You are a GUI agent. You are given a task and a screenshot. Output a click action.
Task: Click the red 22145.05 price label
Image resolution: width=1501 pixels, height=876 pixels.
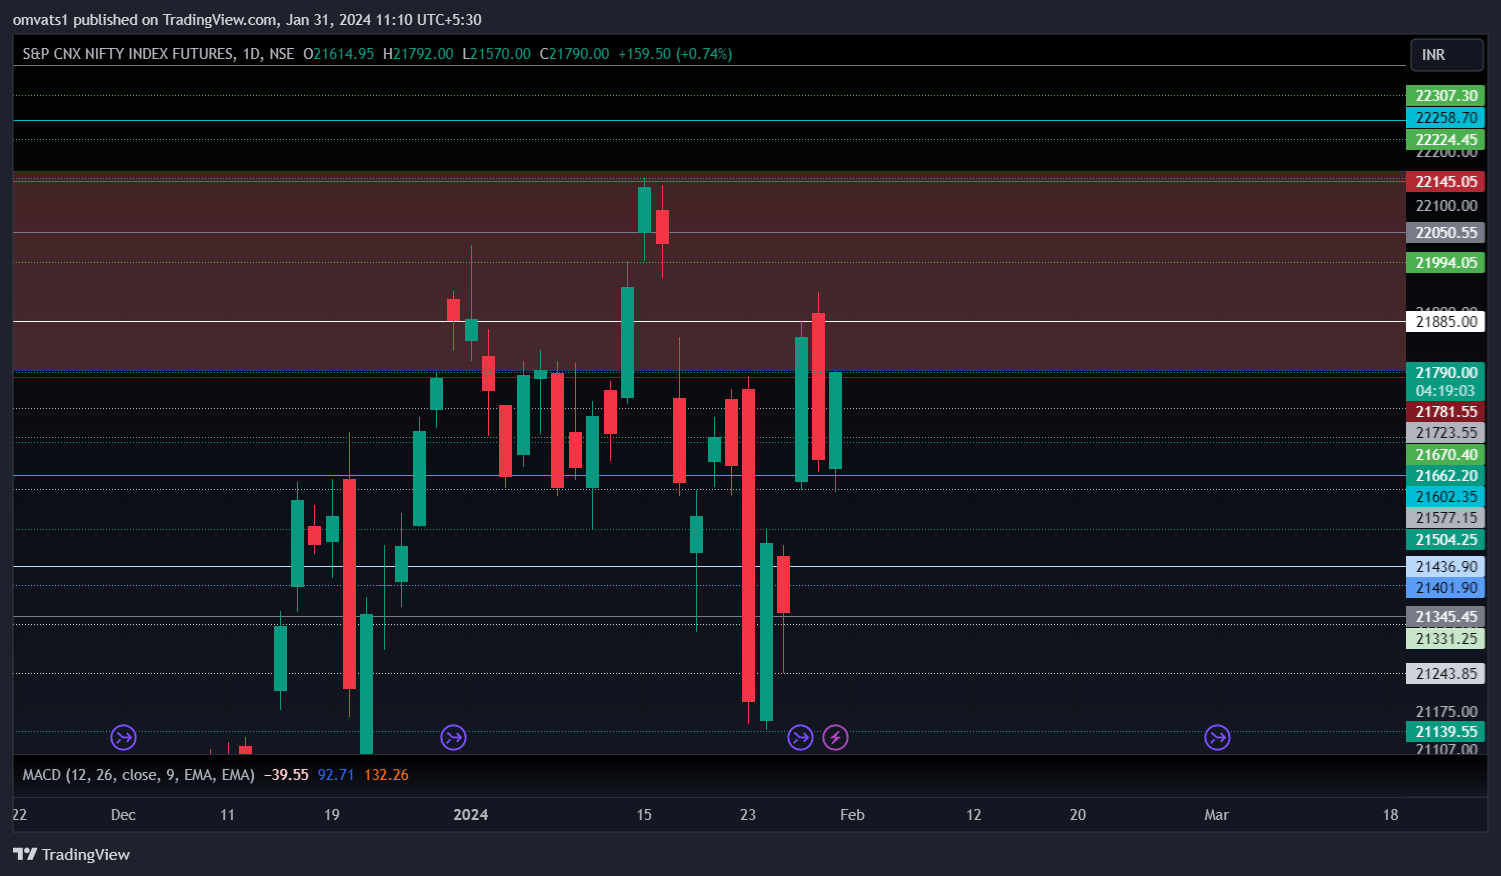pyautogui.click(x=1446, y=182)
